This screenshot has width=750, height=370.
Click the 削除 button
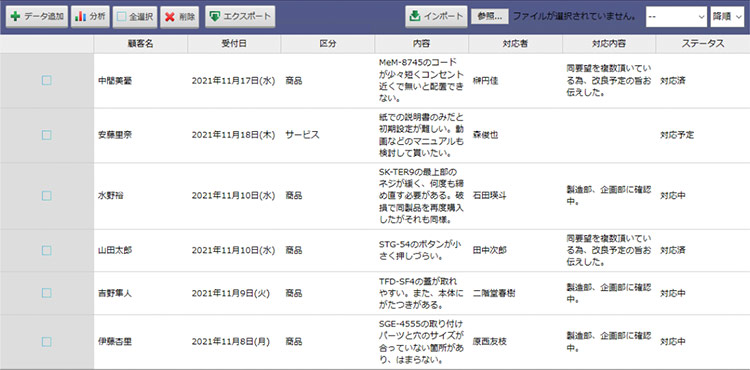[179, 16]
